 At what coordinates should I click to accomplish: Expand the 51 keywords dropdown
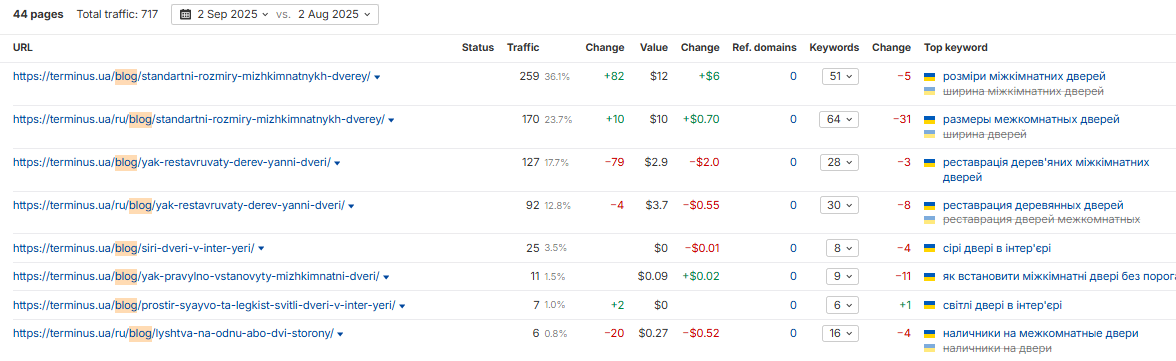click(x=840, y=77)
